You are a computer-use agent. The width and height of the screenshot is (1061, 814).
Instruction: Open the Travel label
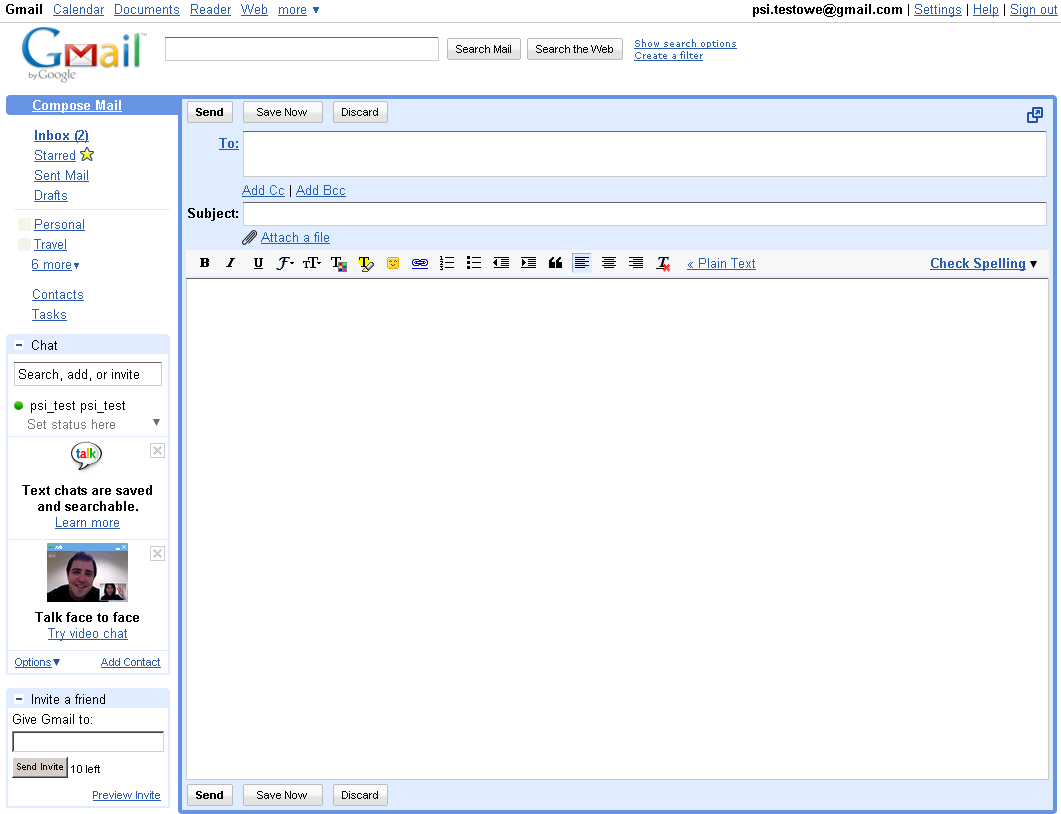point(51,244)
